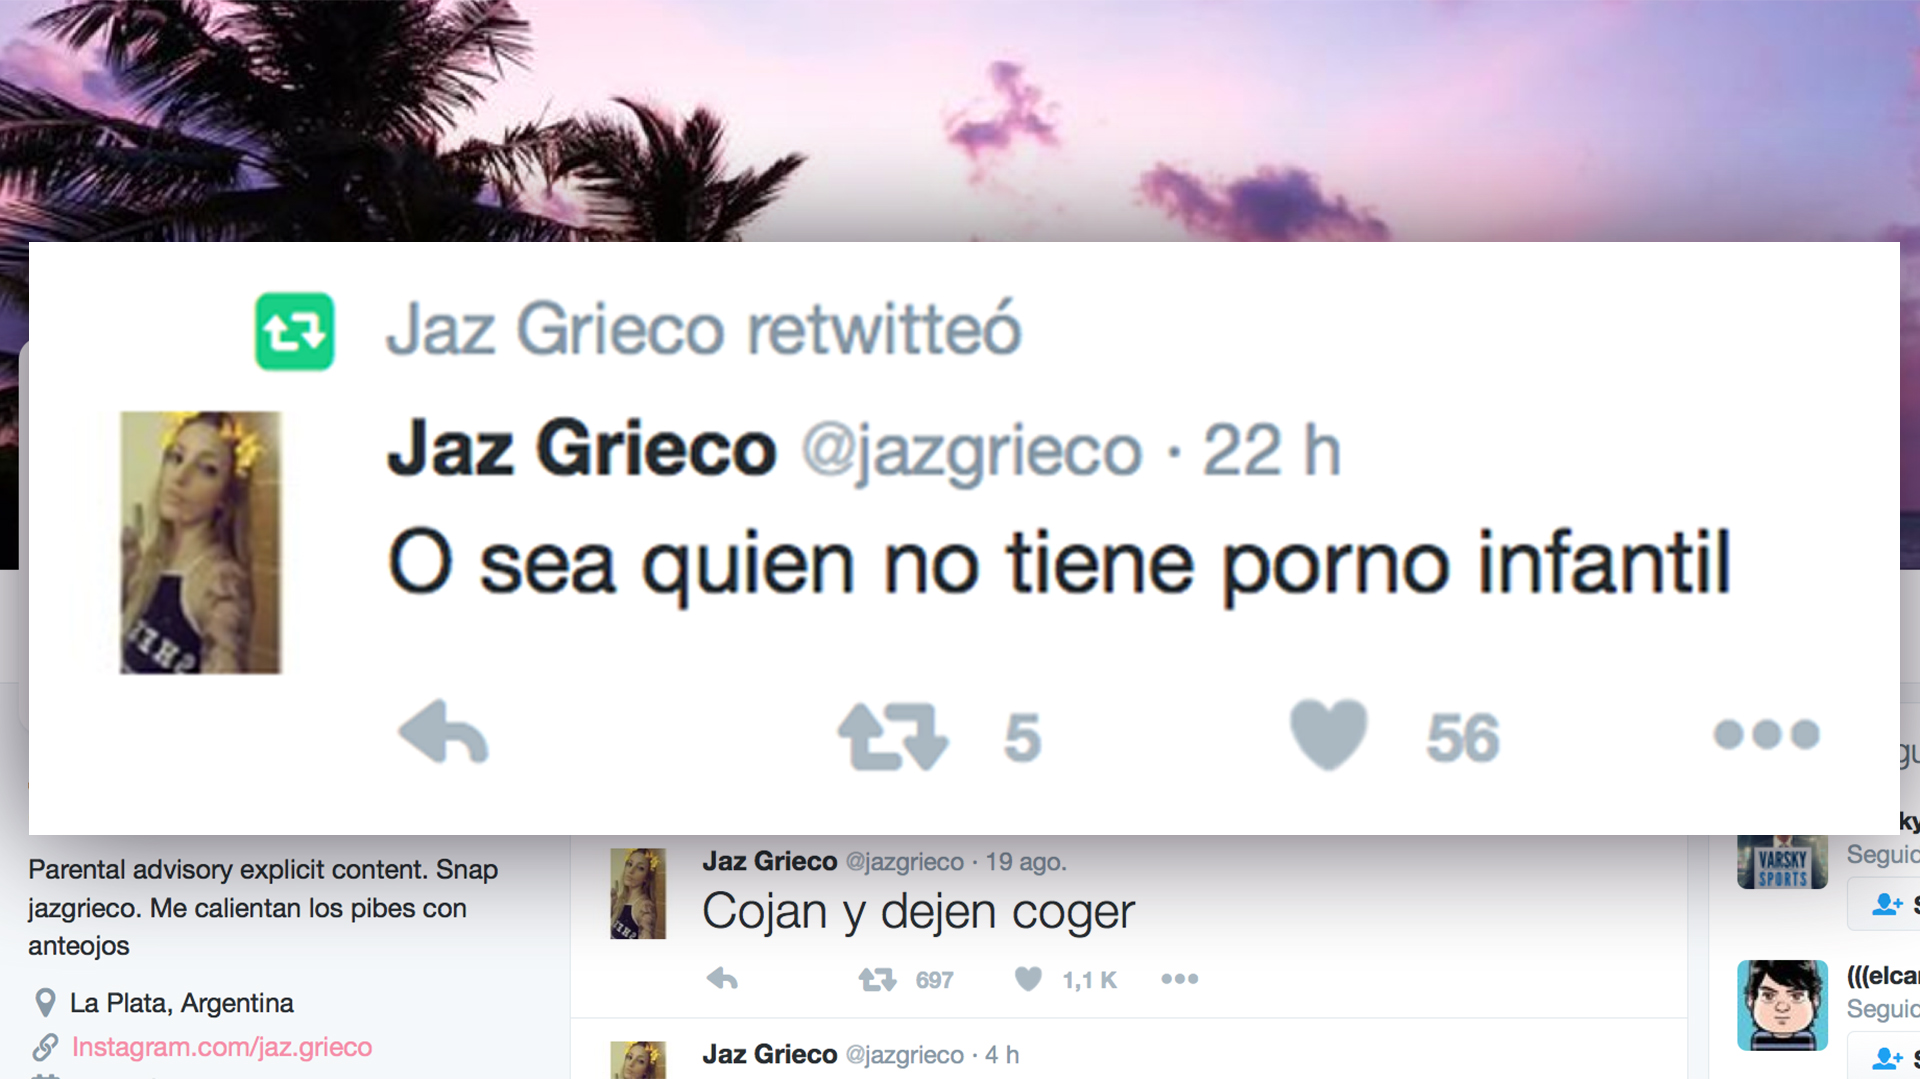Follow the Varsky Sports suggested account
Viewport: 1920px width, 1079px height.
click(x=1884, y=904)
